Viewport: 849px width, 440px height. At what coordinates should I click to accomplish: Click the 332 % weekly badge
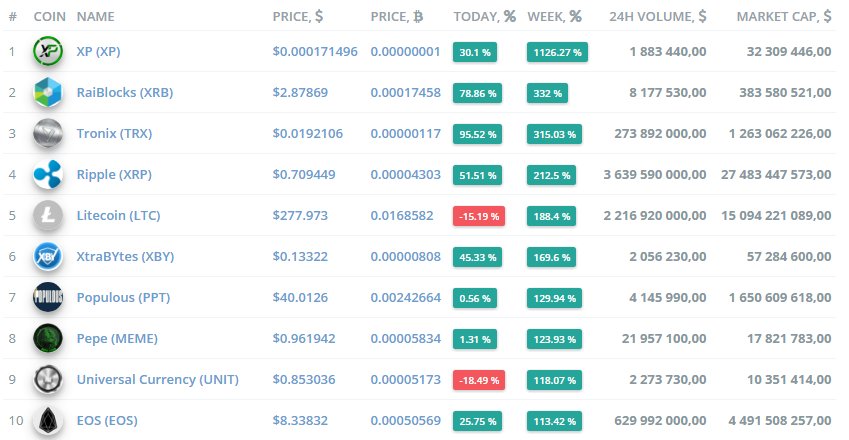(x=547, y=94)
